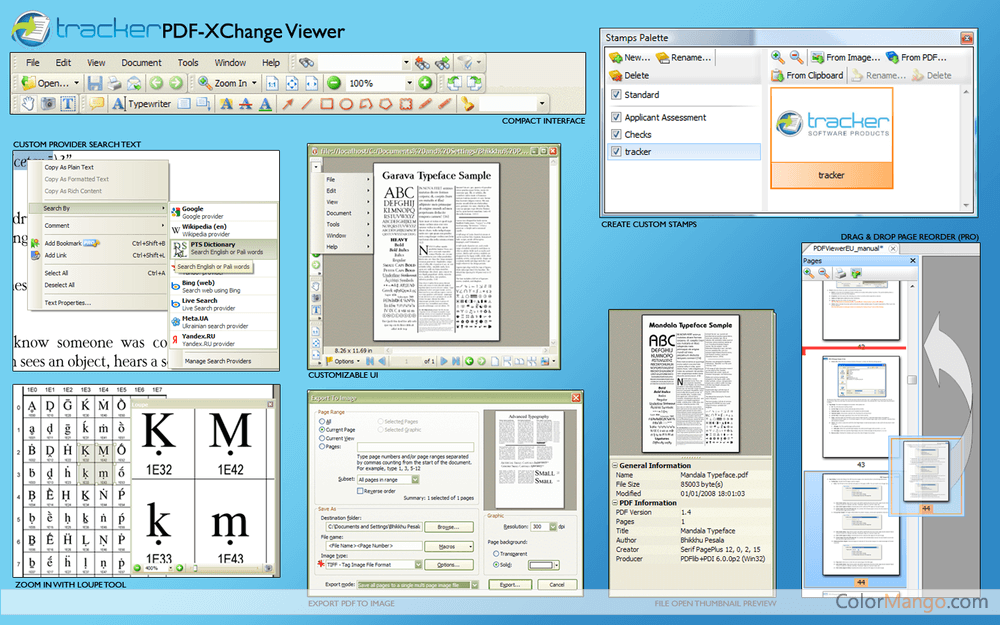Screen dimensions: 1000x625
Task: Select the Highlight text tool
Action: click(226, 103)
